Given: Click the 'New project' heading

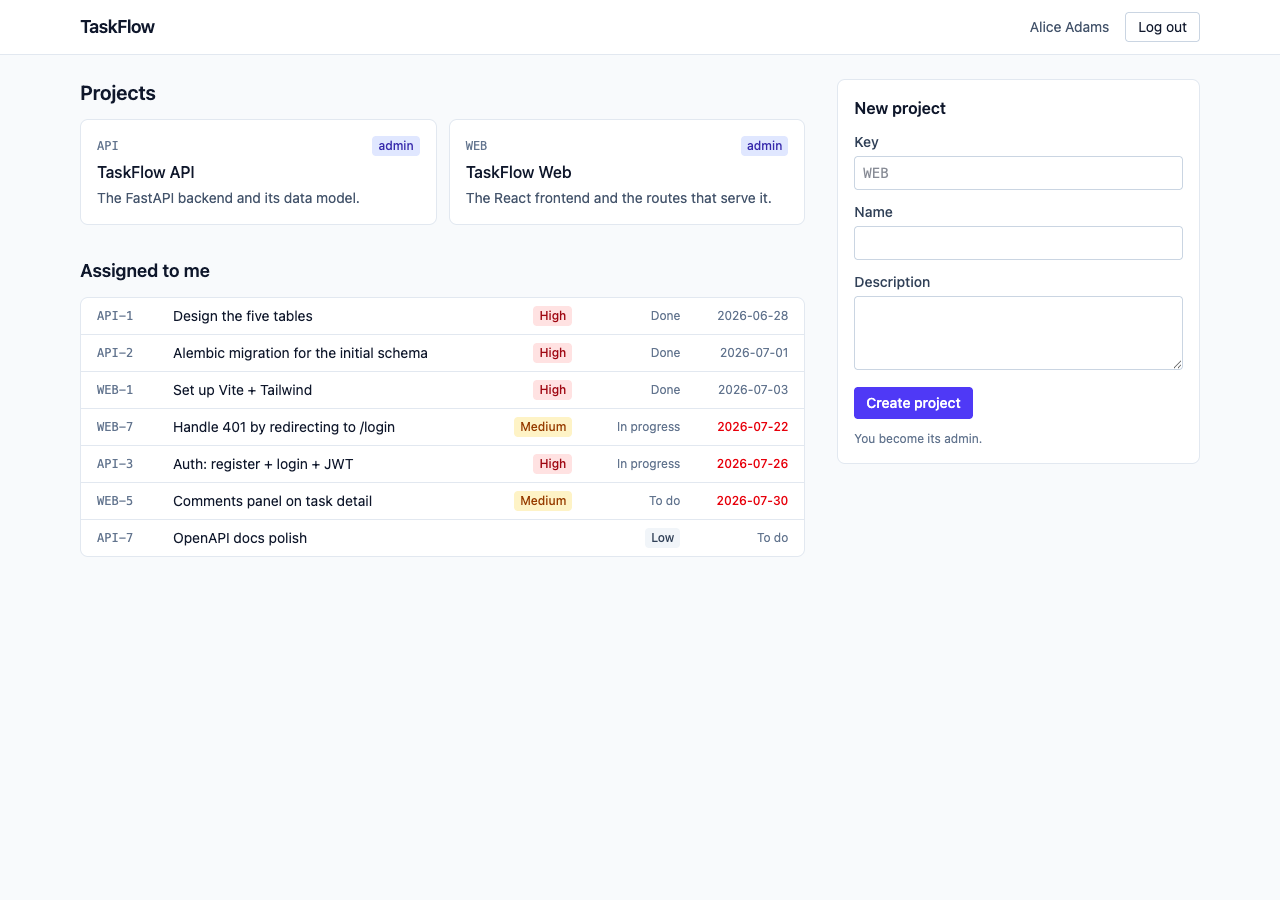Looking at the screenshot, I should point(900,108).
